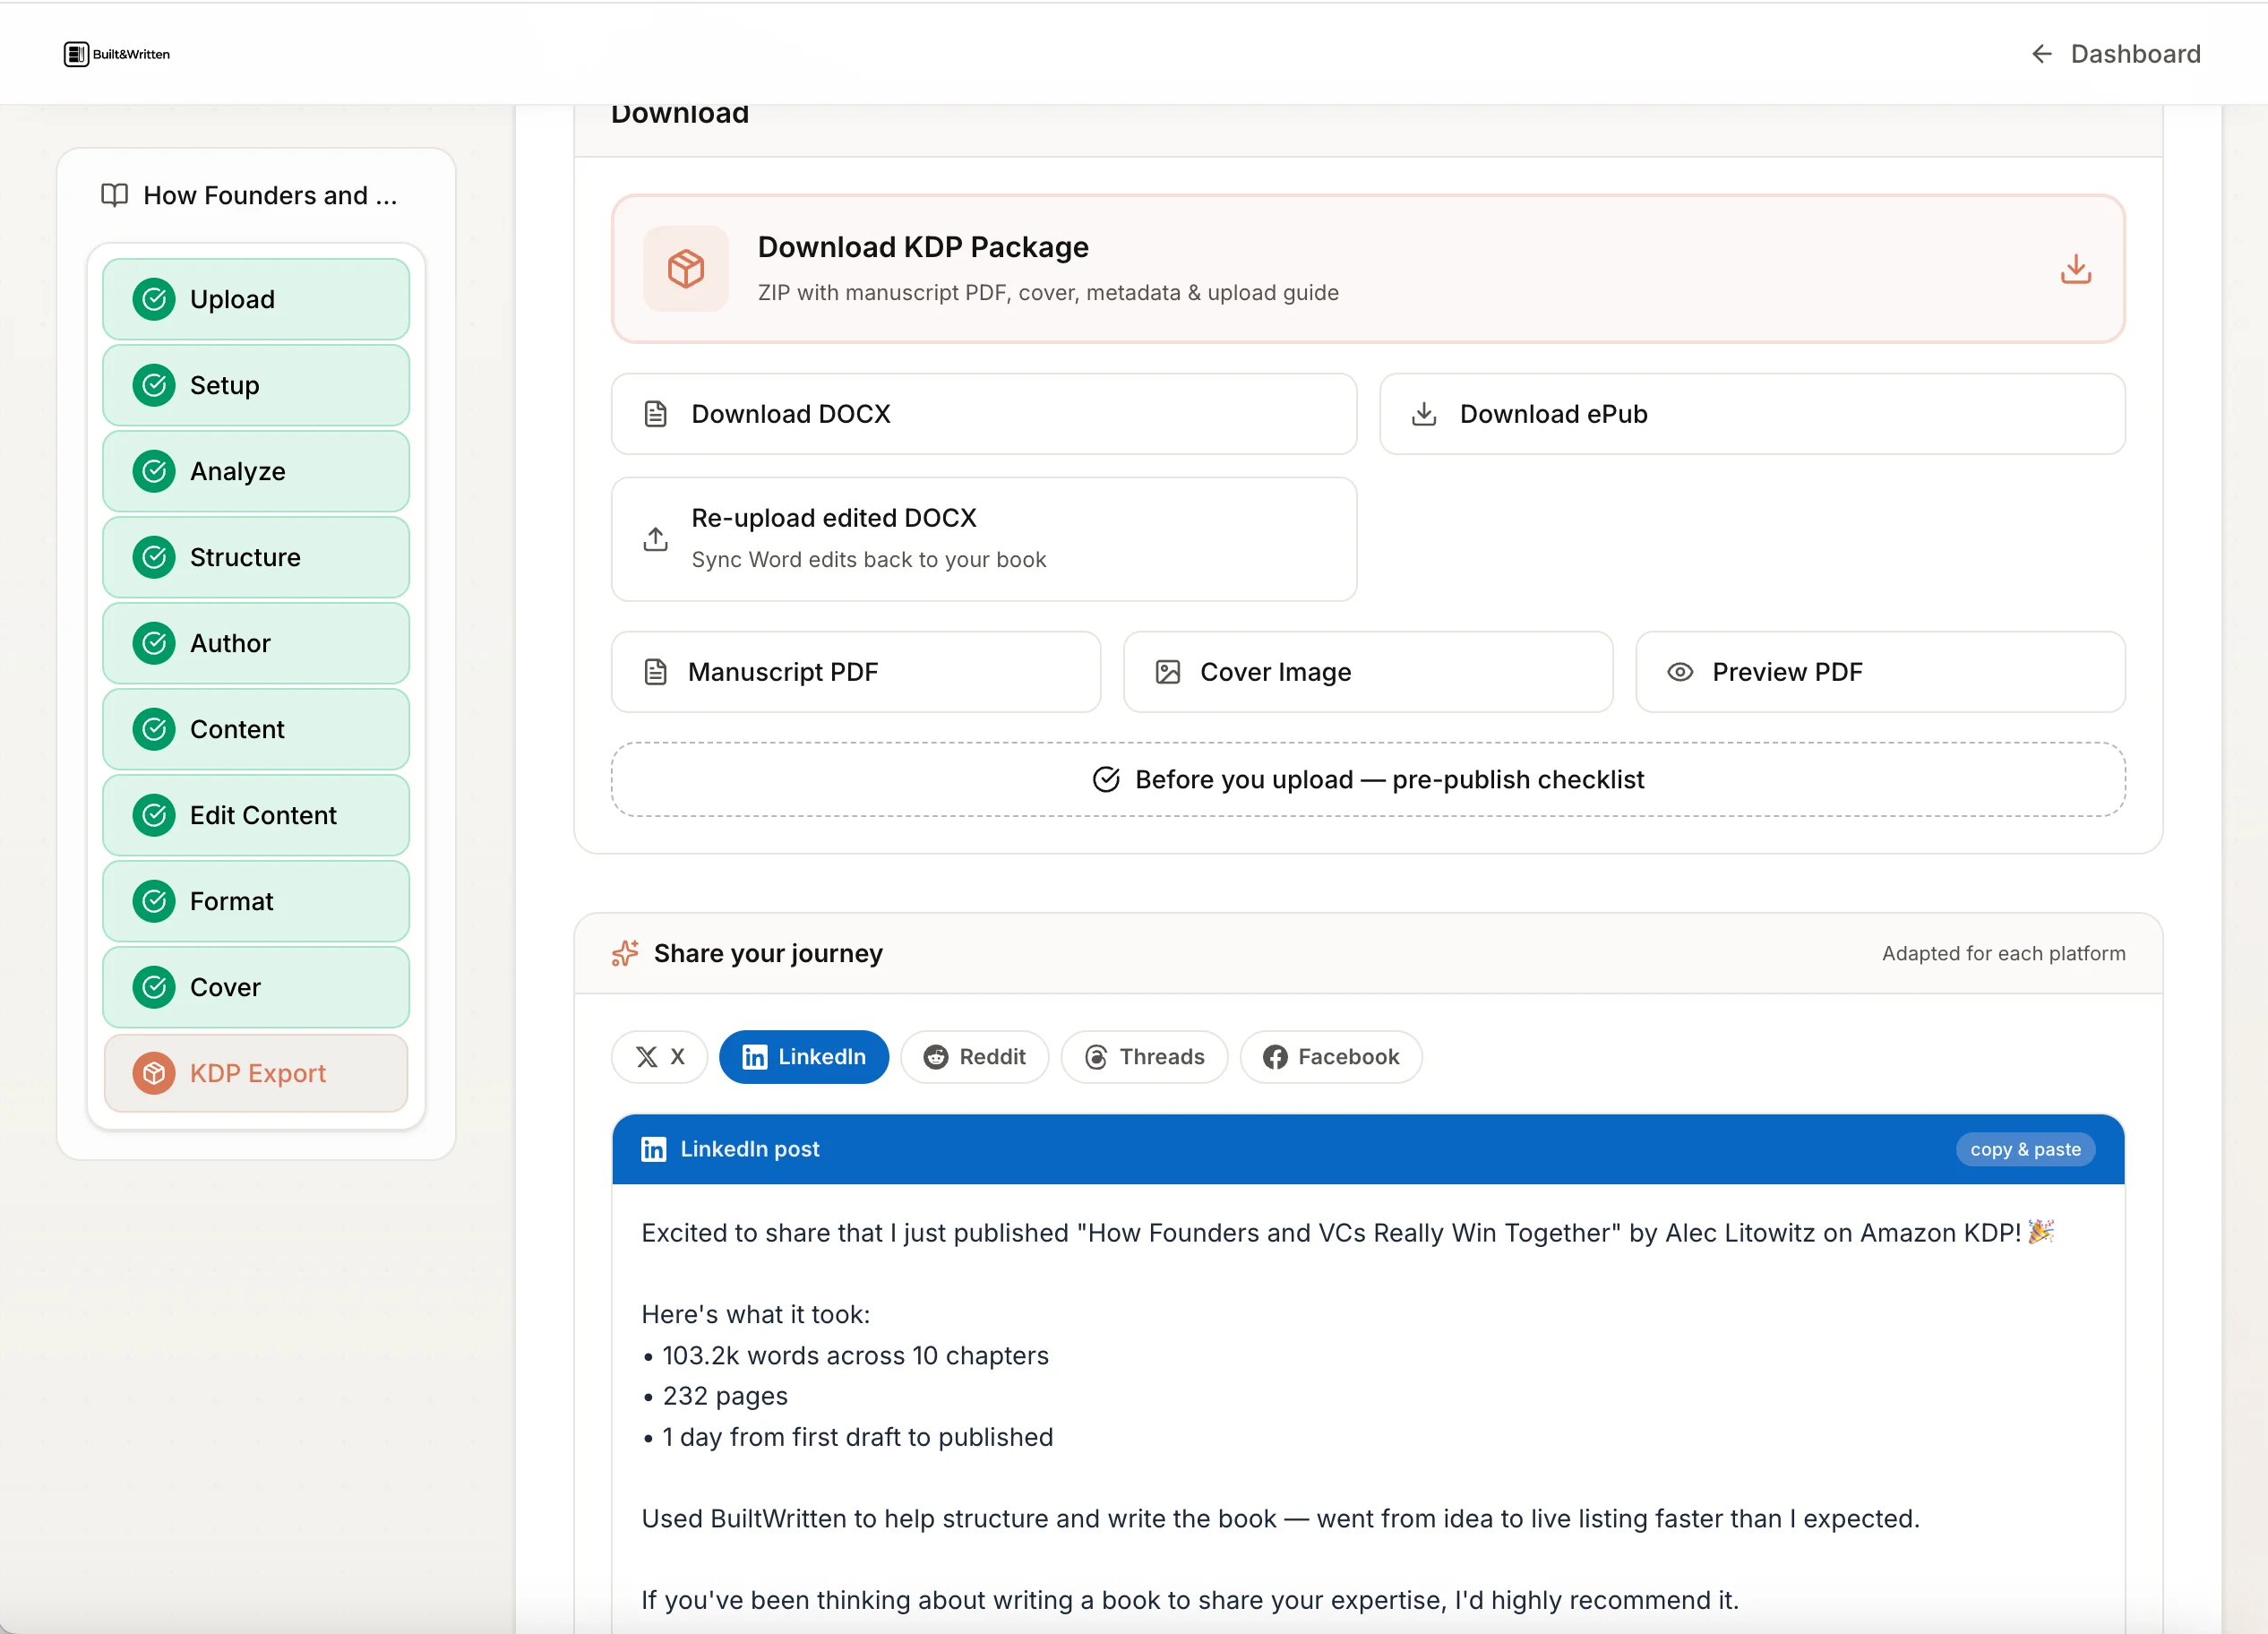Download the KDP Package ZIP
Viewport: 2268px width, 1634px height.
click(1368, 268)
